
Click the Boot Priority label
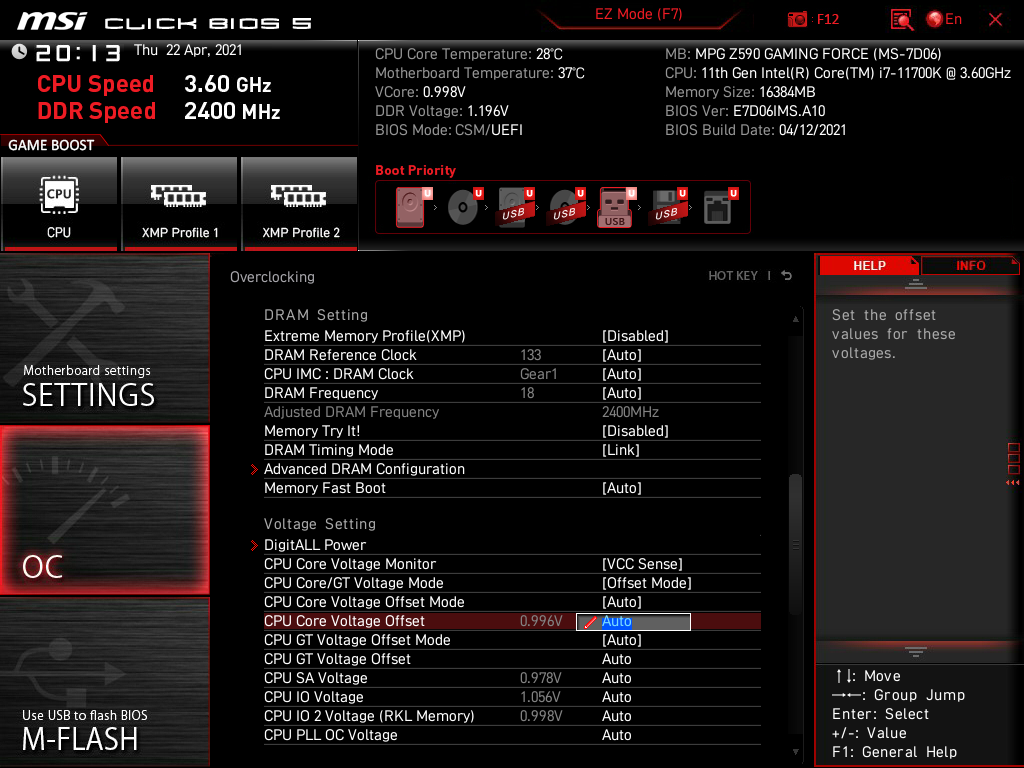(415, 170)
